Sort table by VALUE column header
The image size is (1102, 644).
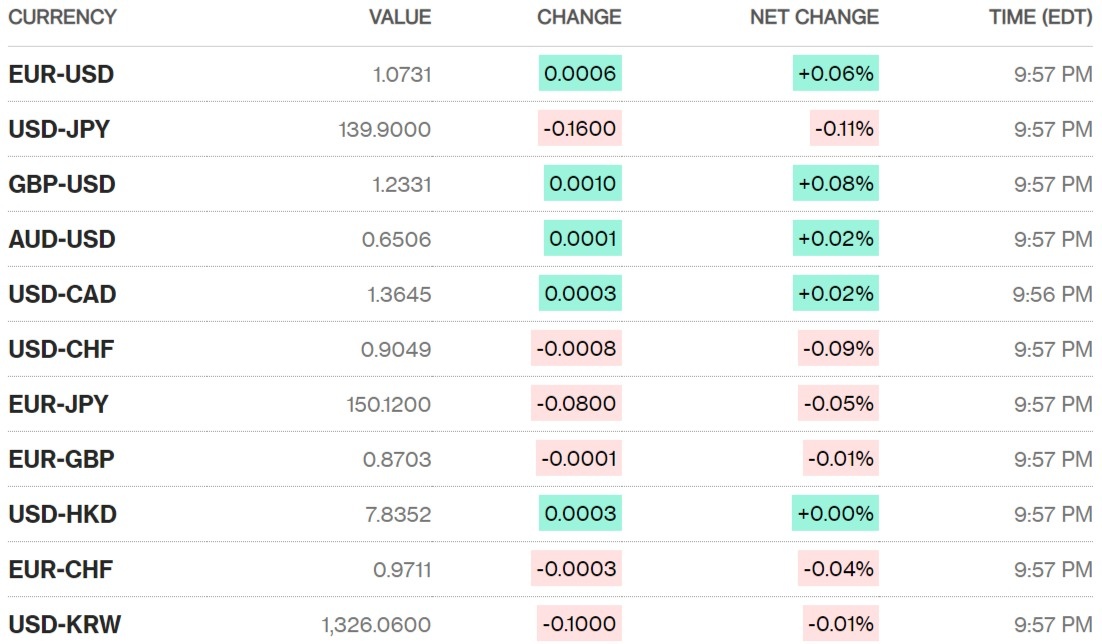click(400, 17)
